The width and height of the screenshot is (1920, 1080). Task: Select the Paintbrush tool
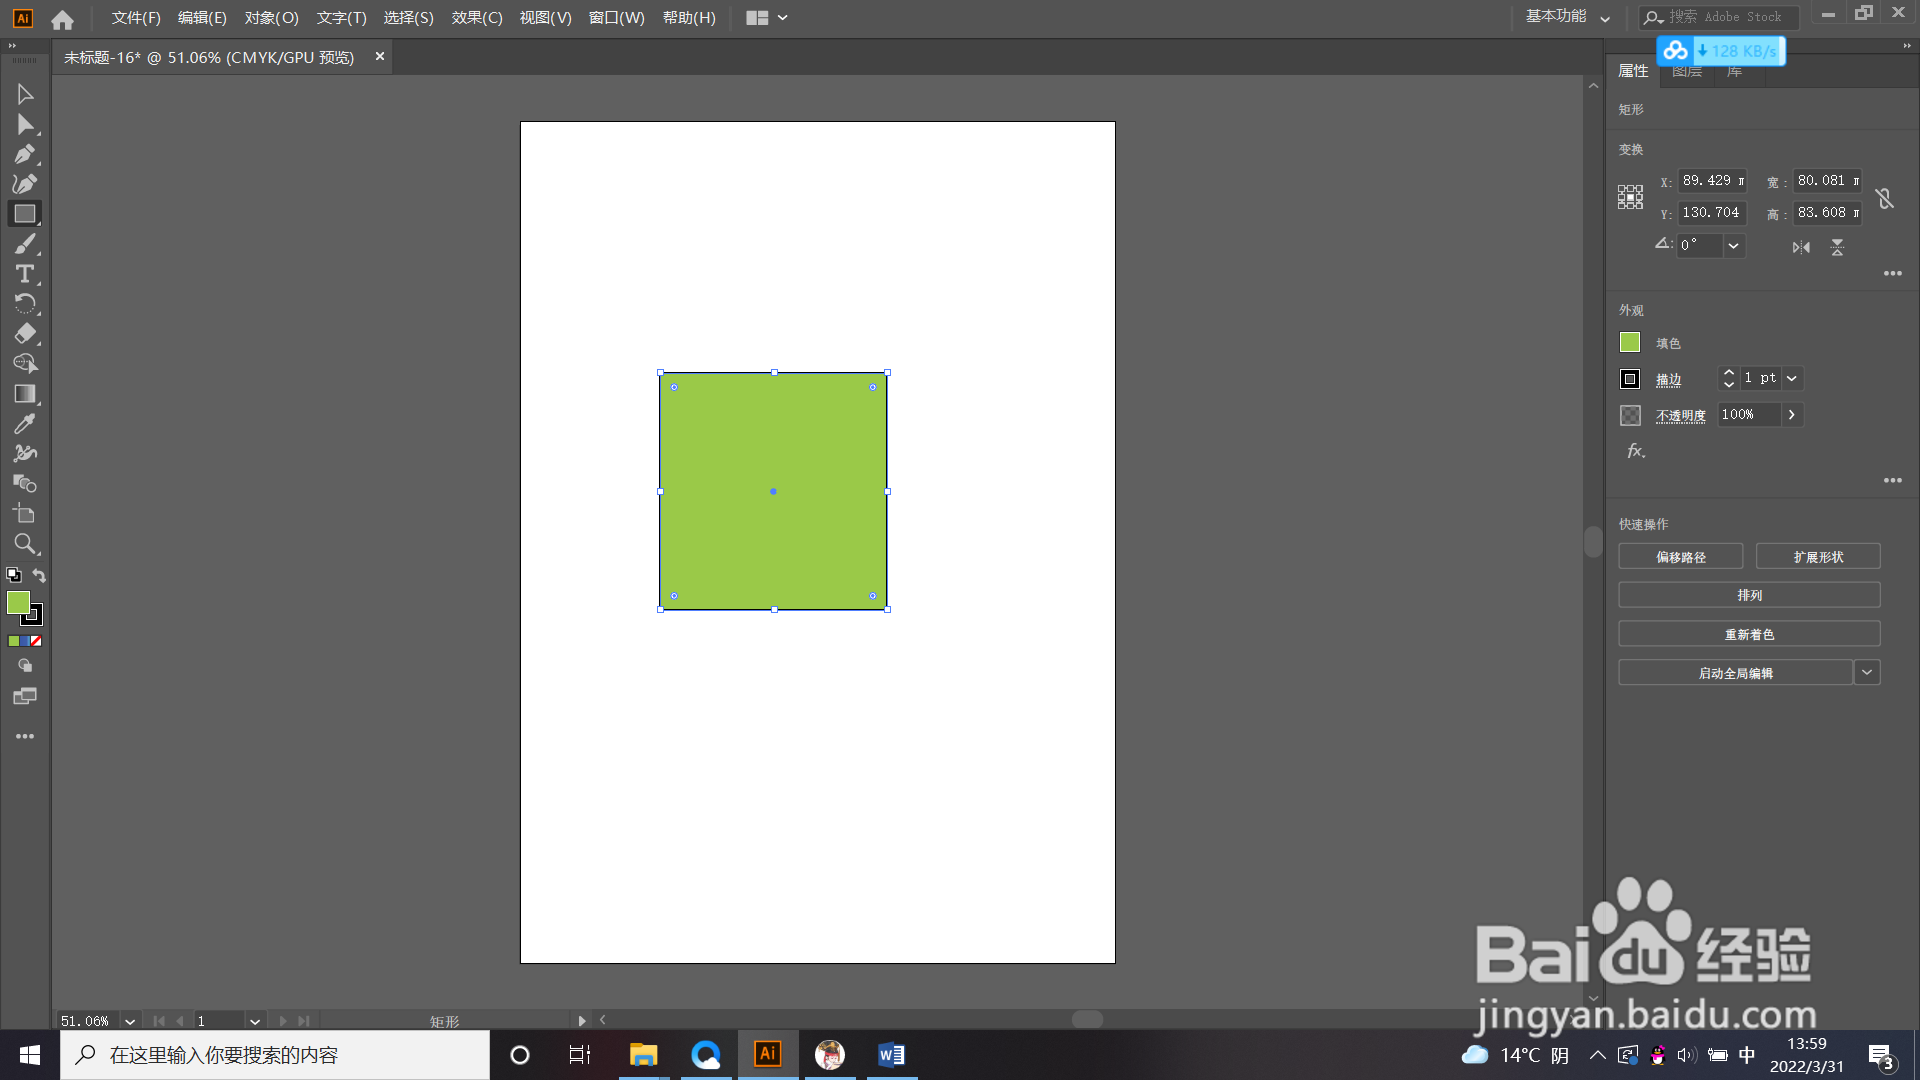(x=25, y=244)
